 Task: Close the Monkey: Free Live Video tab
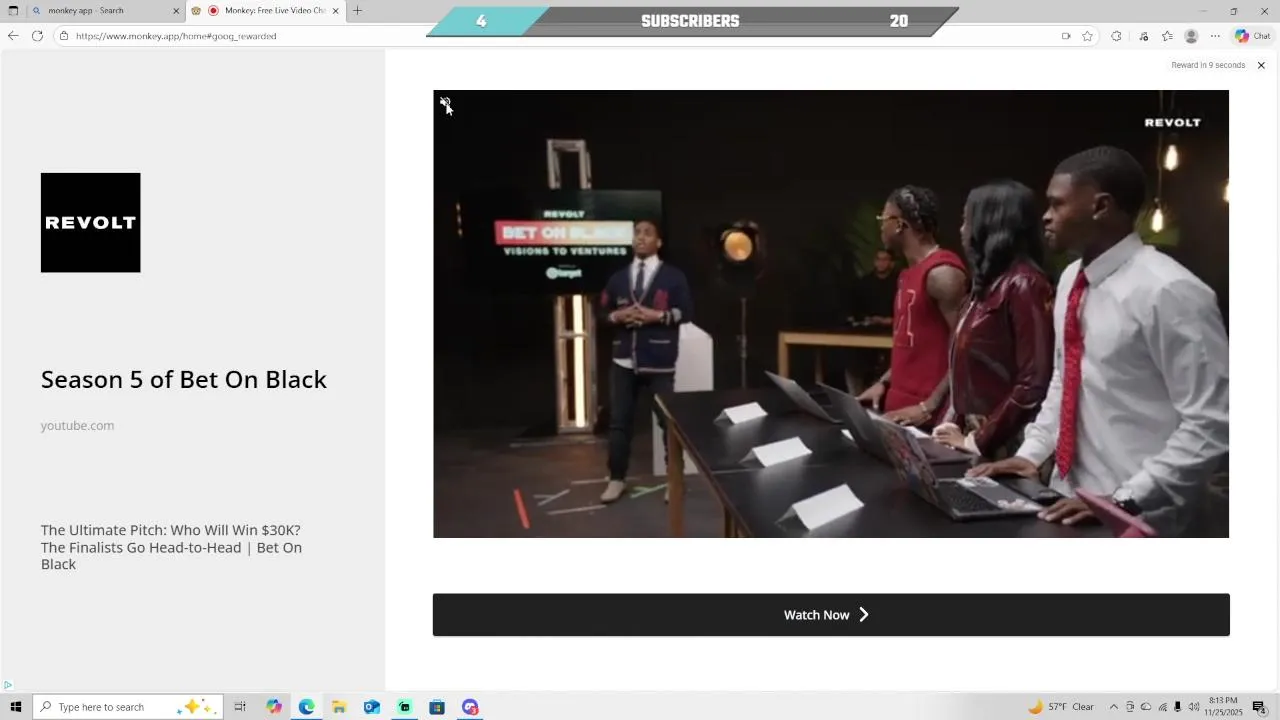click(335, 11)
